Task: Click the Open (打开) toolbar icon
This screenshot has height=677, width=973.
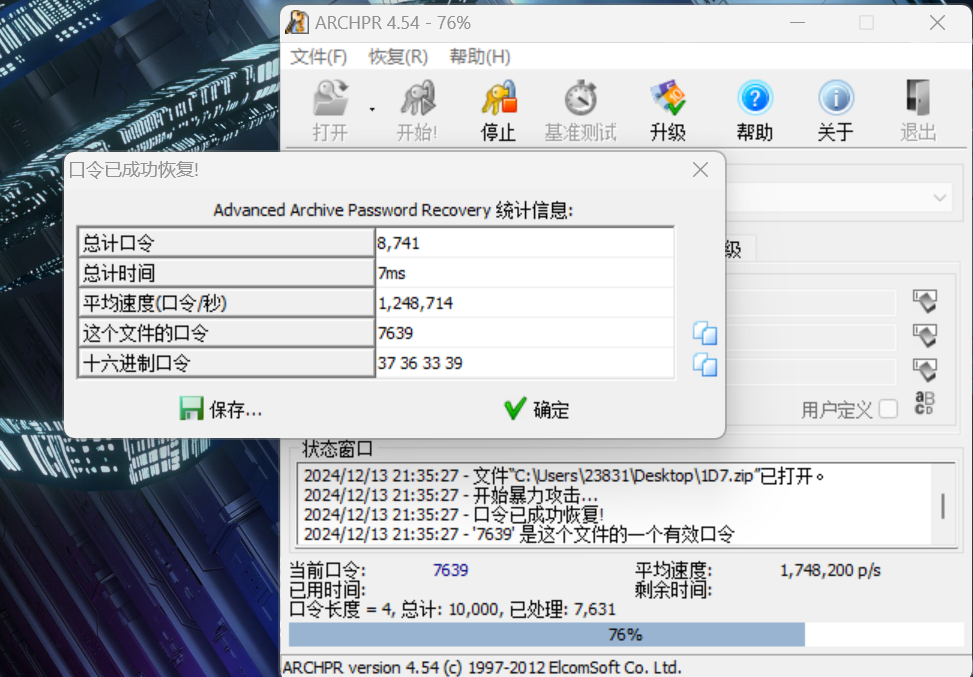Action: click(x=330, y=99)
